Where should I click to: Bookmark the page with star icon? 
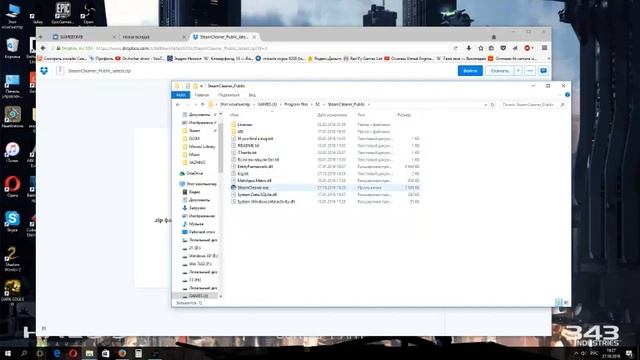(481, 48)
